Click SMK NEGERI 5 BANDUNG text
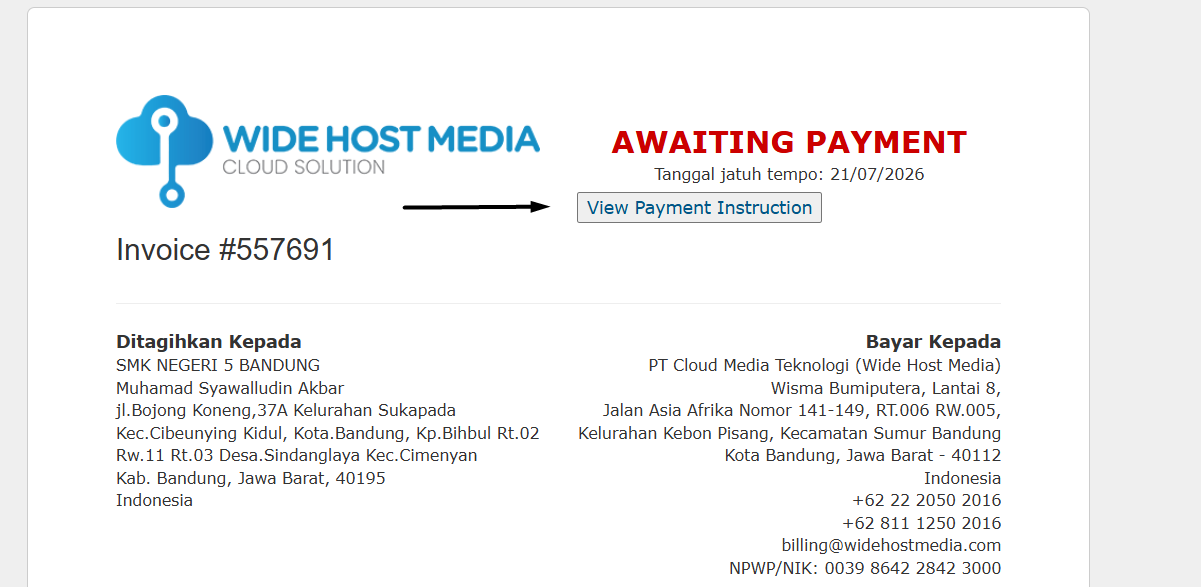The height and width of the screenshot is (587, 1201). click(x=218, y=365)
